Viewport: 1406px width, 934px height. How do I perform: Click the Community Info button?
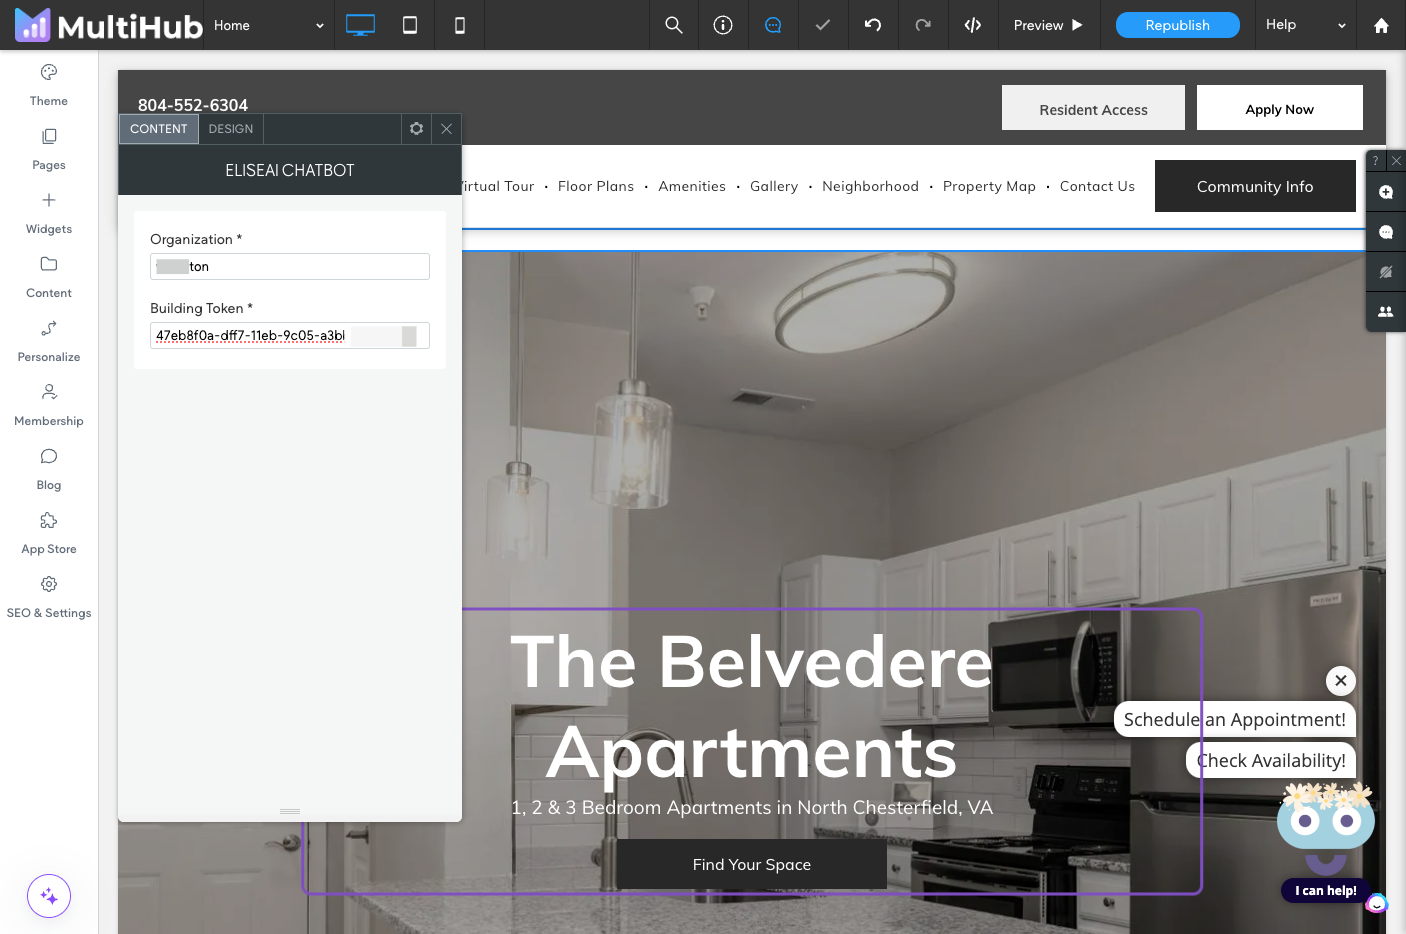point(1255,186)
